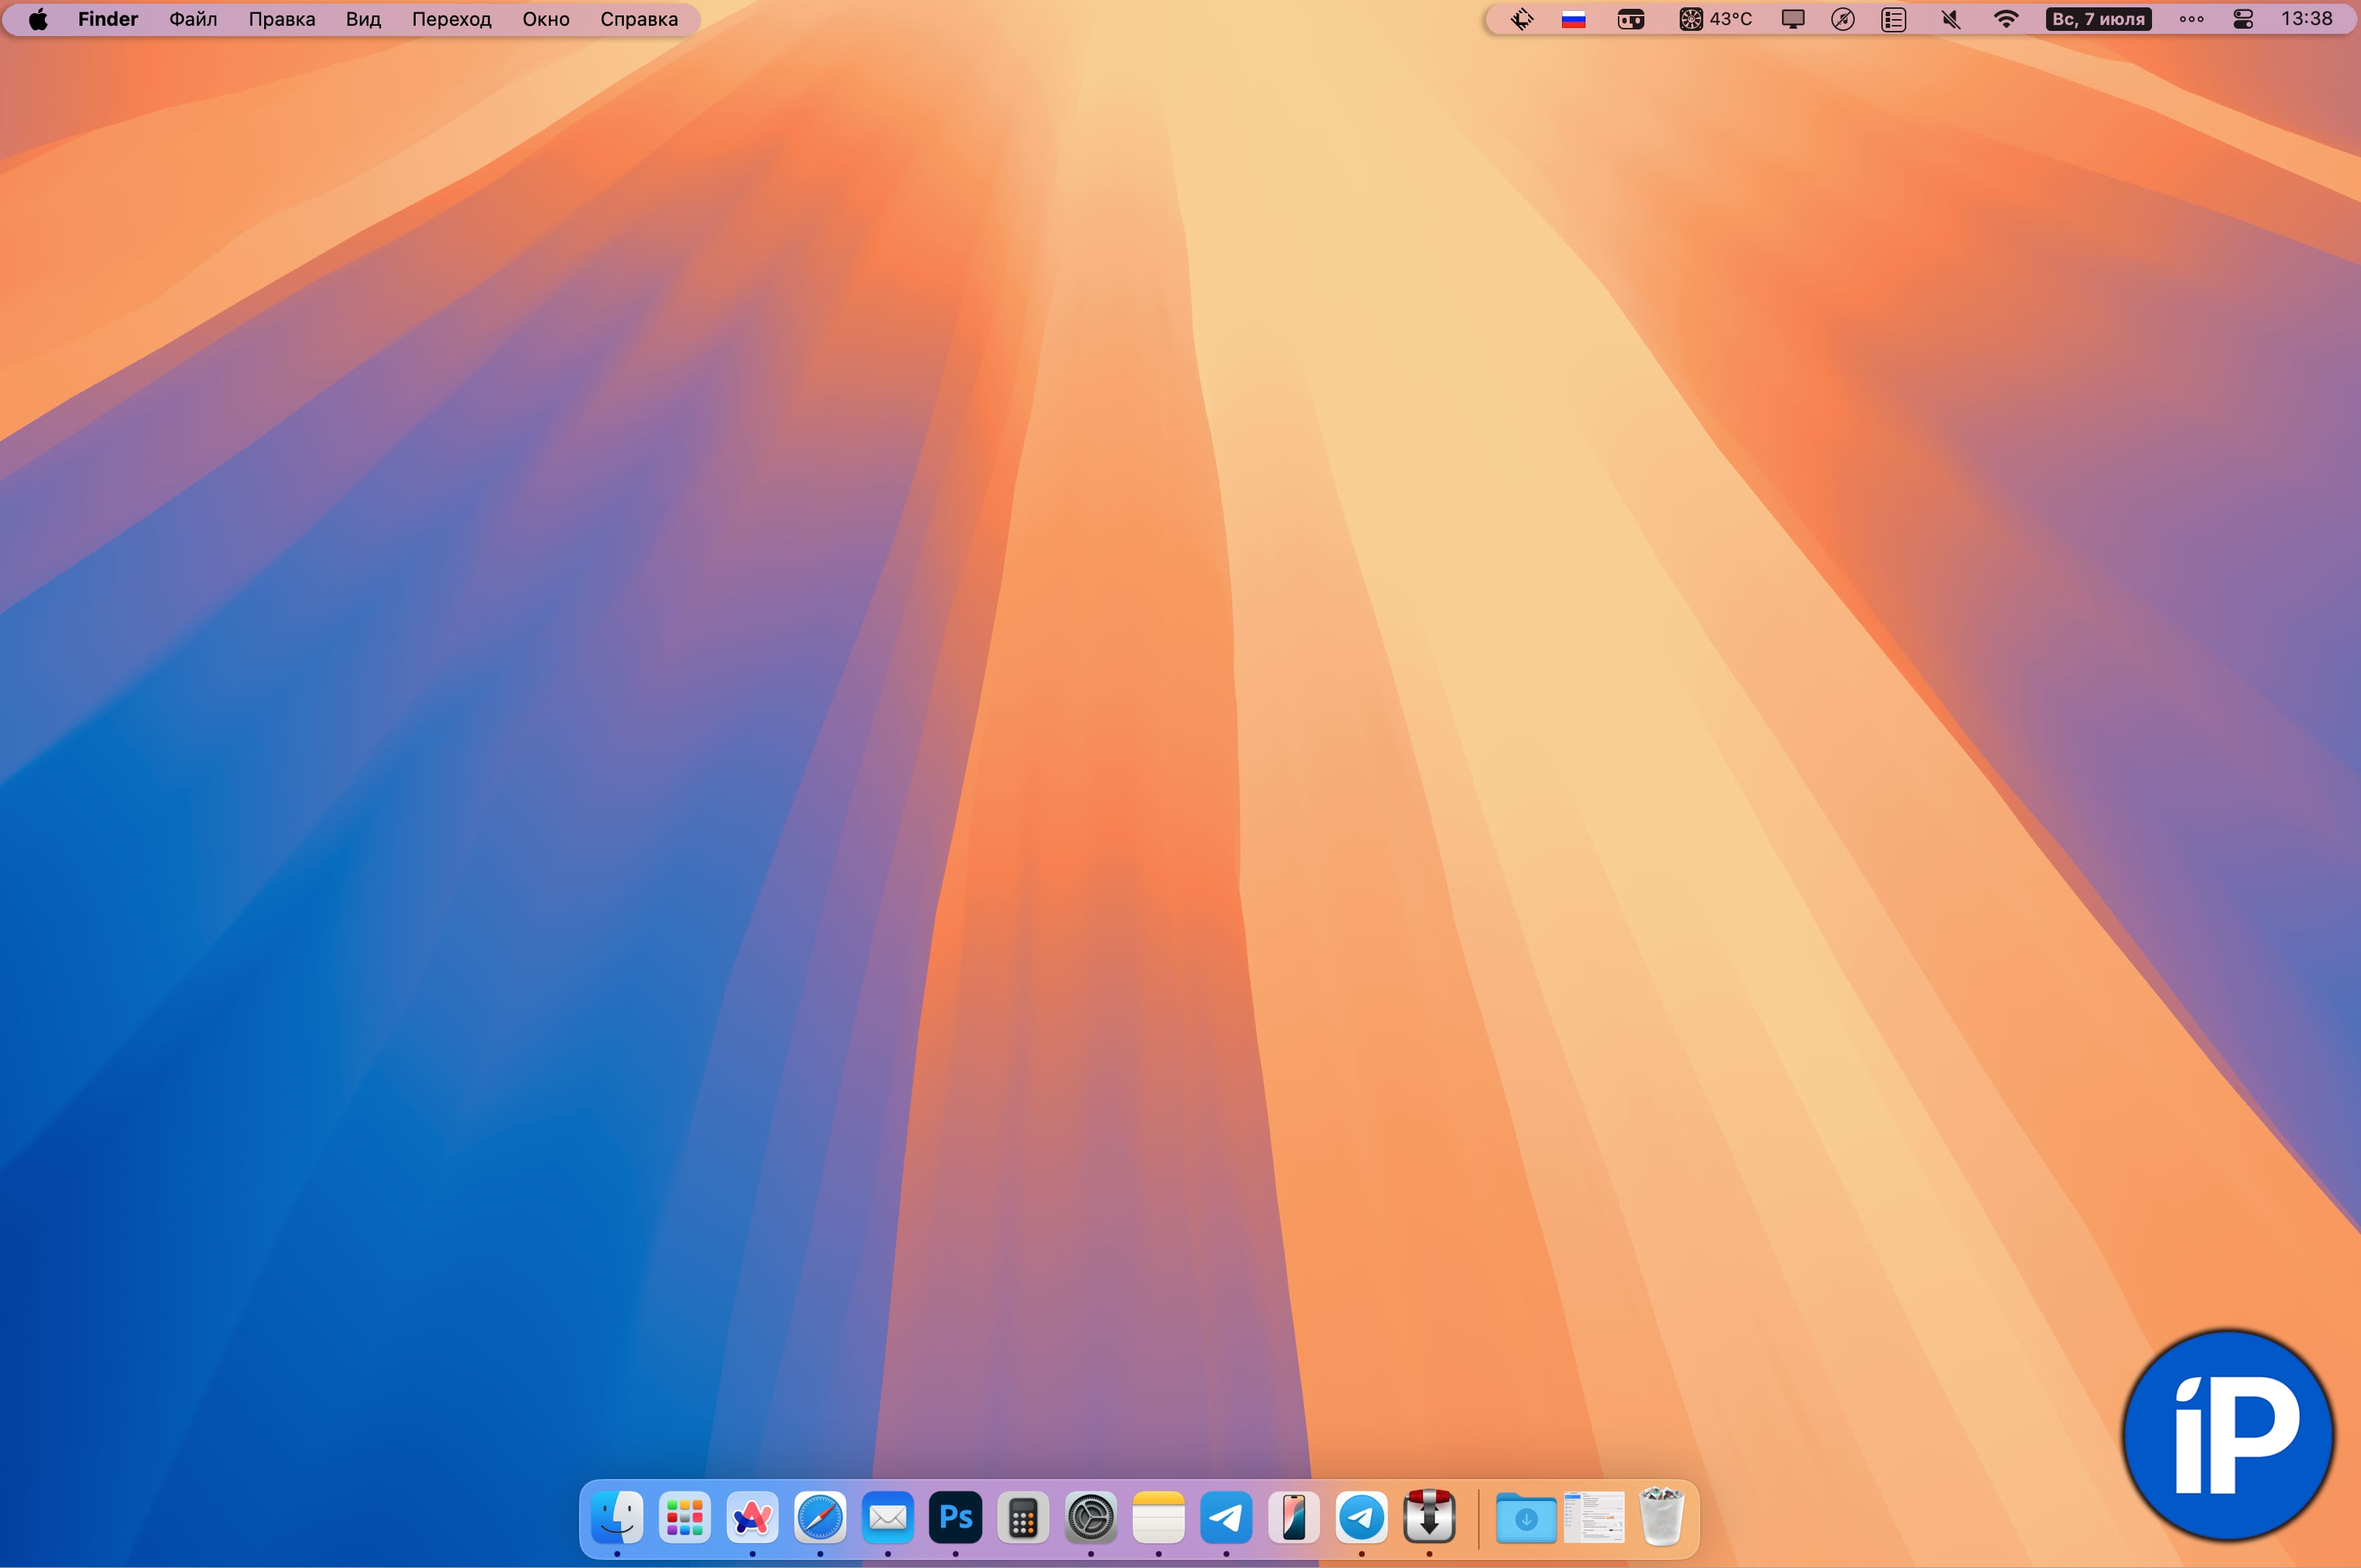
Task: Open Finder from the Dock
Action: pyautogui.click(x=617, y=1518)
